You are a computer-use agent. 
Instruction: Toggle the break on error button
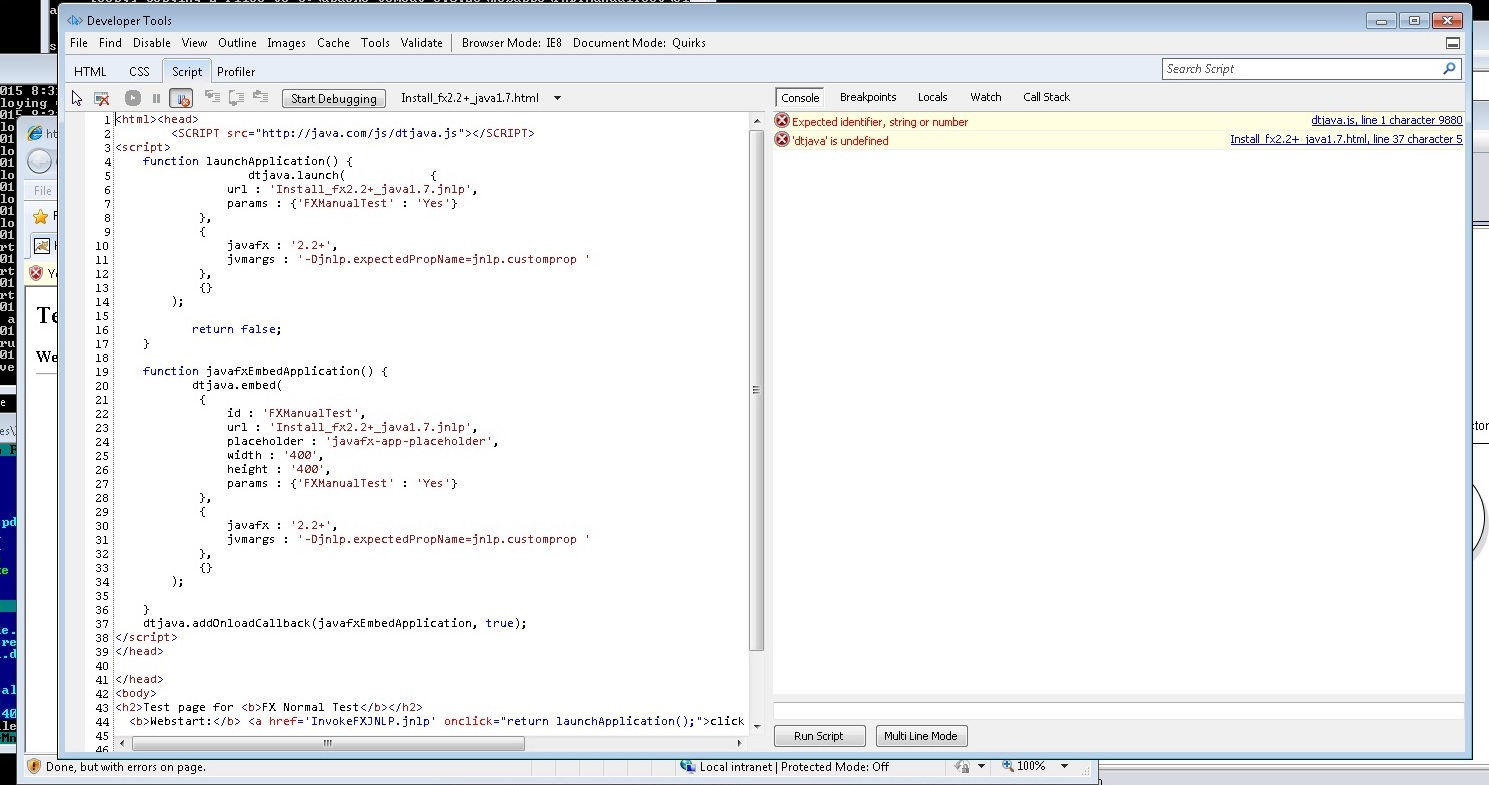[181, 98]
